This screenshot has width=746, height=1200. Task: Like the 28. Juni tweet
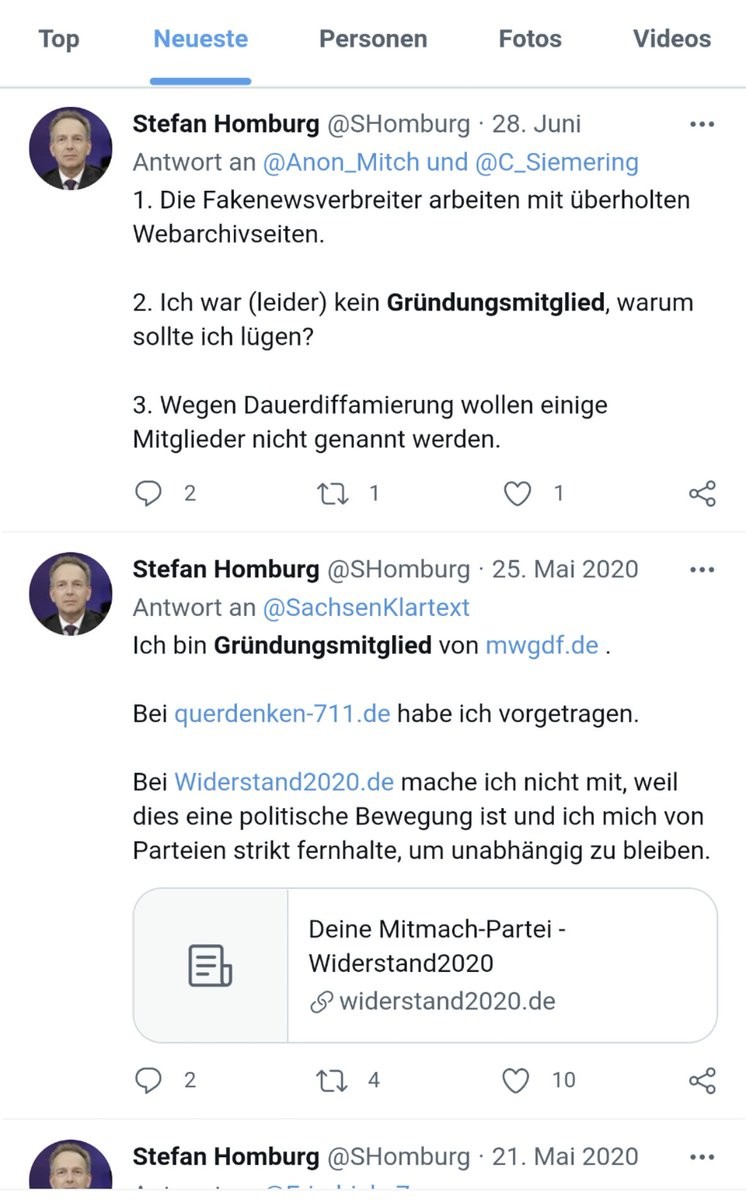(x=517, y=493)
